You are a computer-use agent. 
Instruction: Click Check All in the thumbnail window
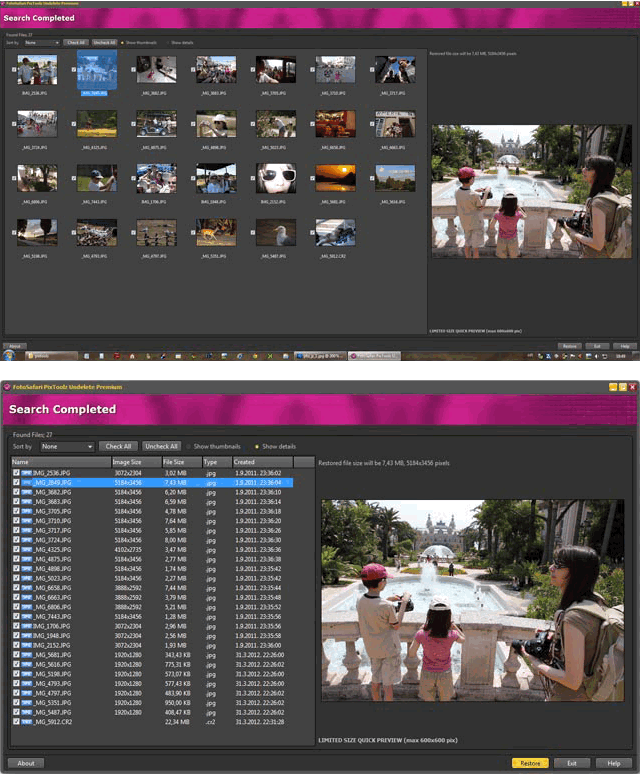click(77, 43)
